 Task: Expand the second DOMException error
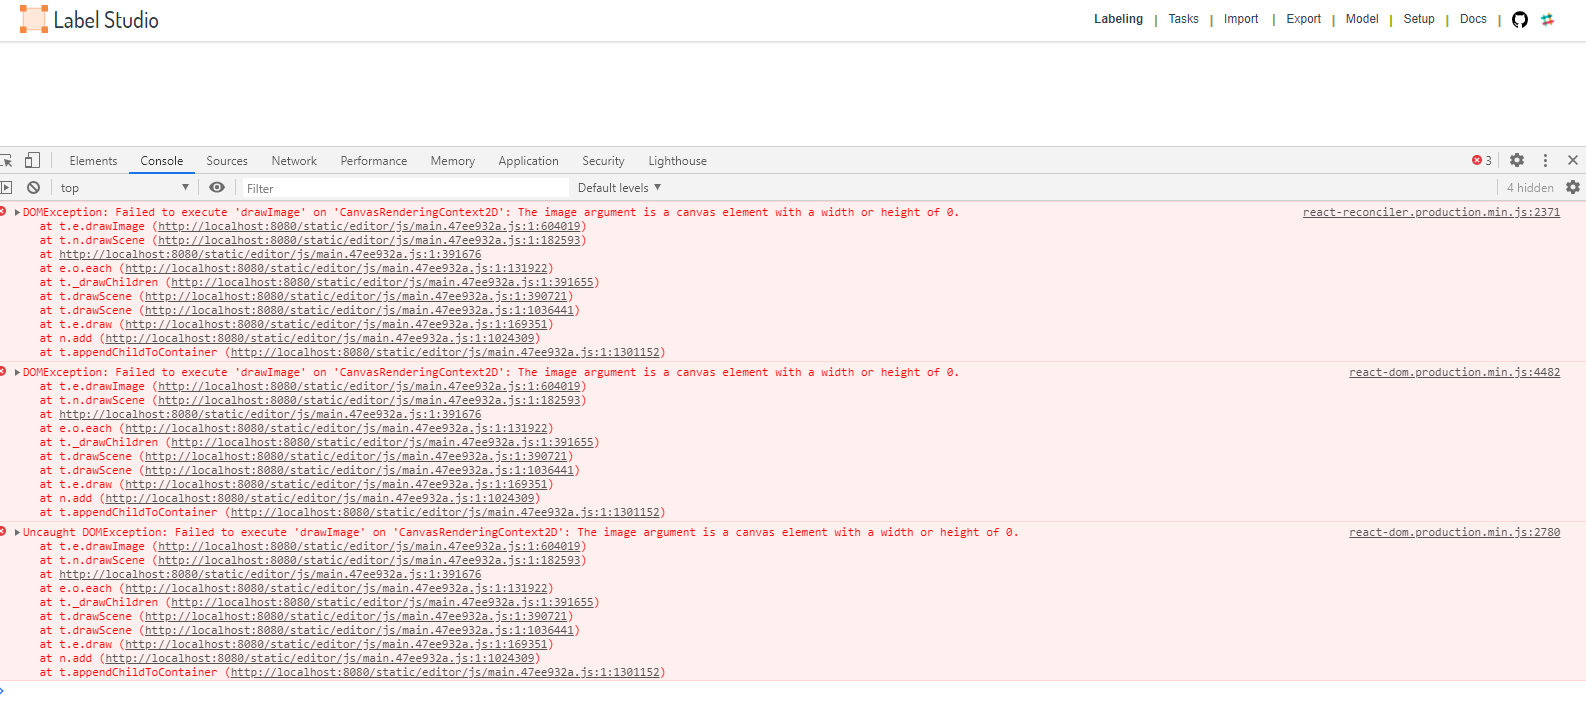tap(18, 372)
